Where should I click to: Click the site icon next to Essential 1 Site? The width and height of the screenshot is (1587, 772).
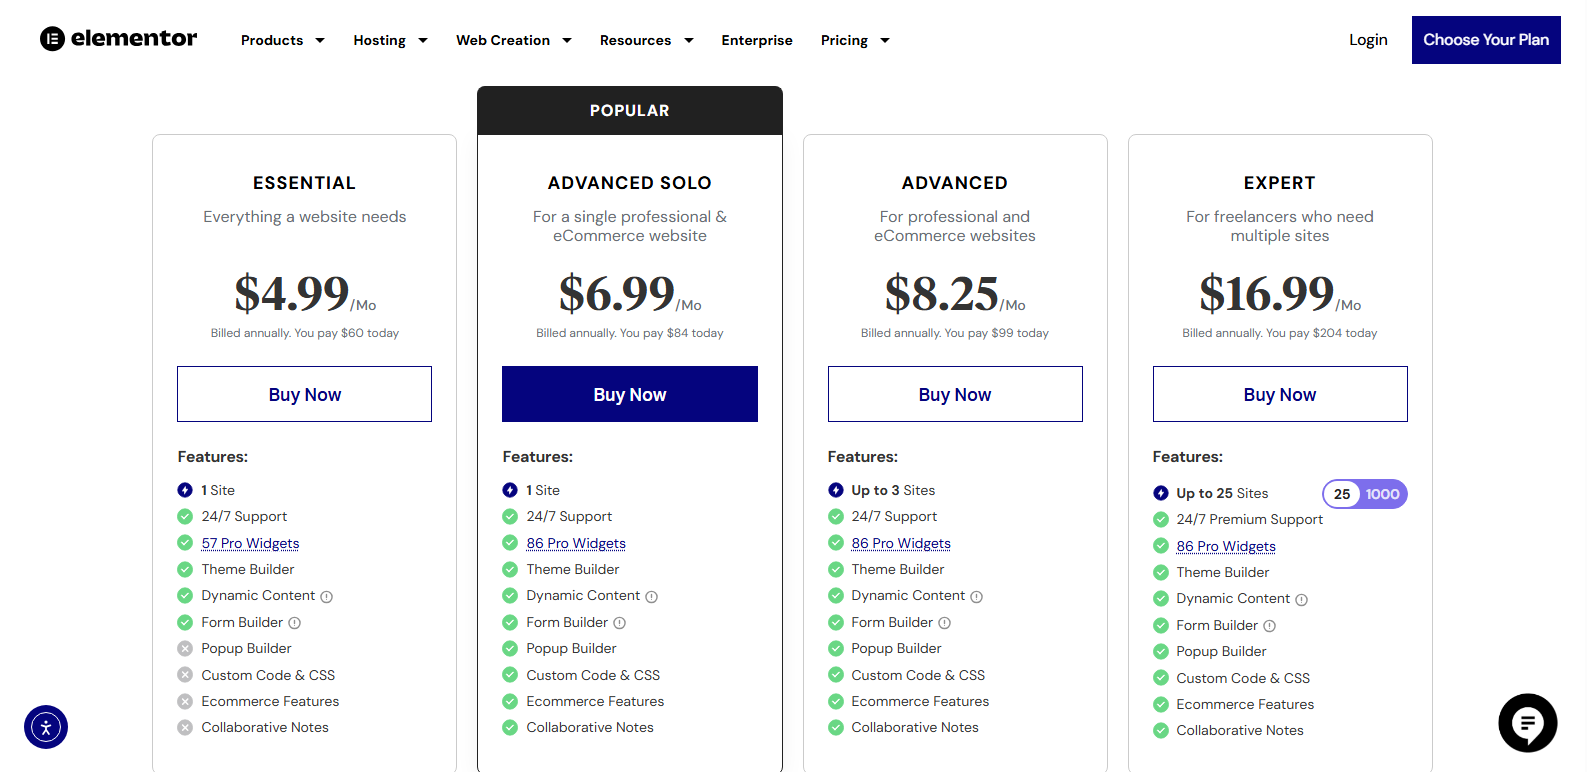(x=185, y=490)
